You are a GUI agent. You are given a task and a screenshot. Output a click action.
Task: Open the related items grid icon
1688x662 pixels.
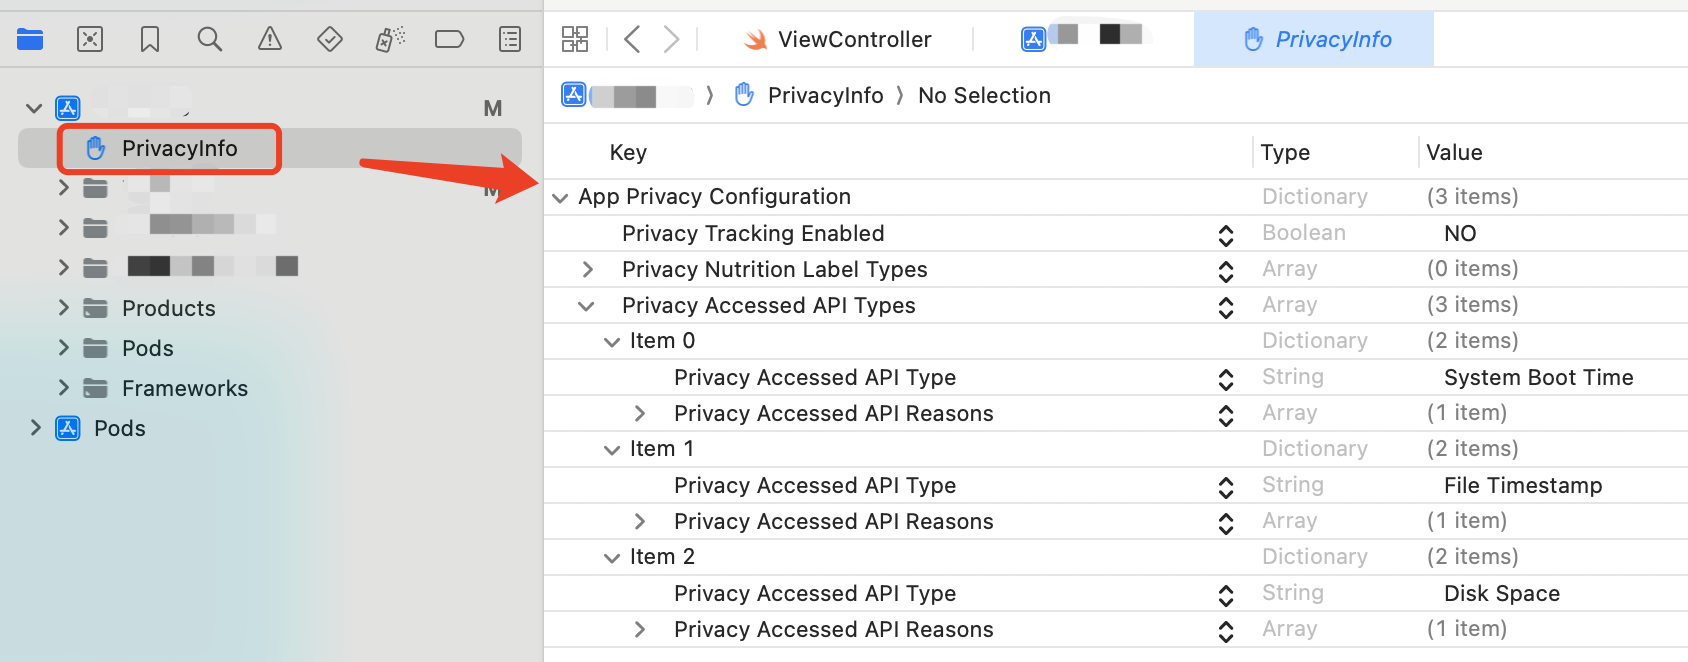tap(575, 40)
